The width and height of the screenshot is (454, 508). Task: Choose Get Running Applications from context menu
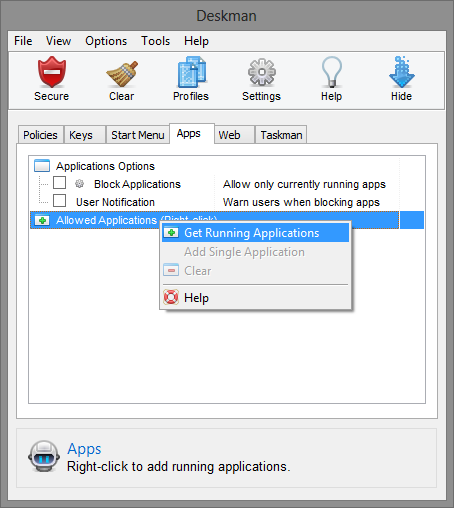tap(256, 233)
